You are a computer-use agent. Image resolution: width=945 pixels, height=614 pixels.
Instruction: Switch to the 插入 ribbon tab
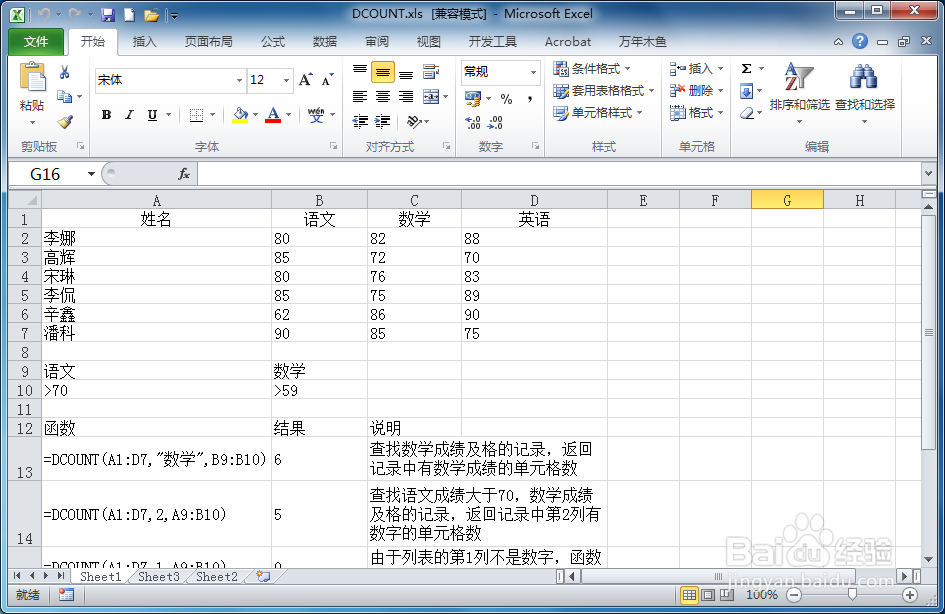145,42
